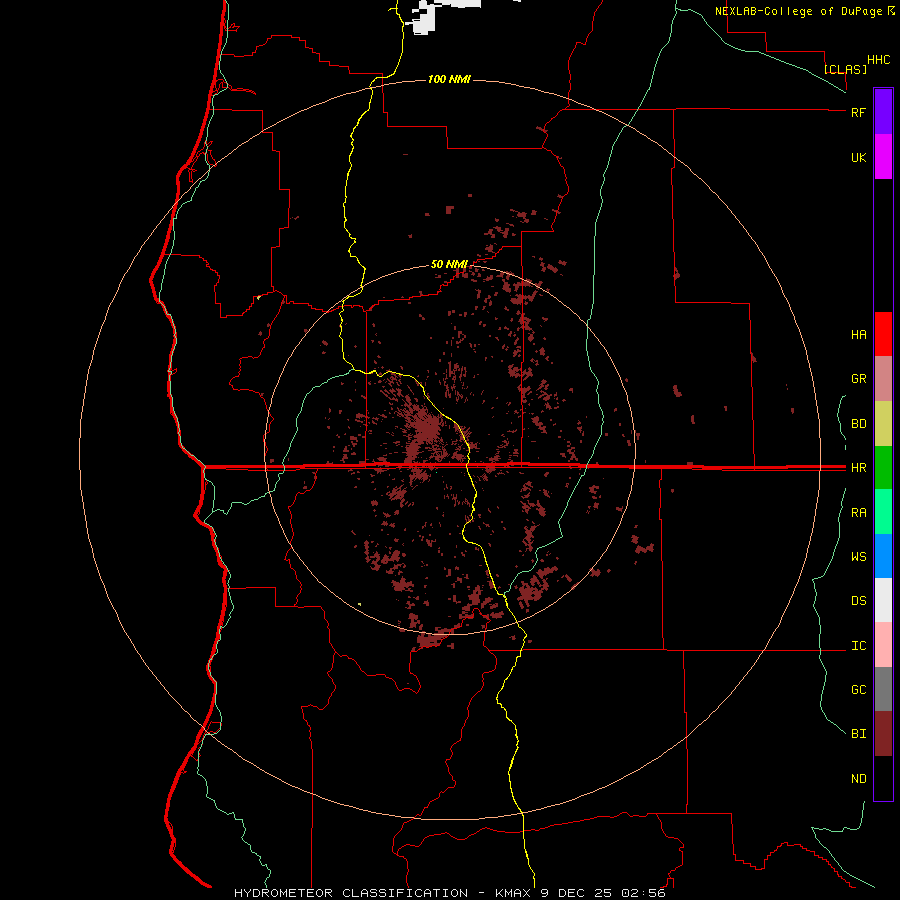Screen dimensions: 900x900
Task: Click the 9 DEC 25 date text
Action: click(577, 893)
